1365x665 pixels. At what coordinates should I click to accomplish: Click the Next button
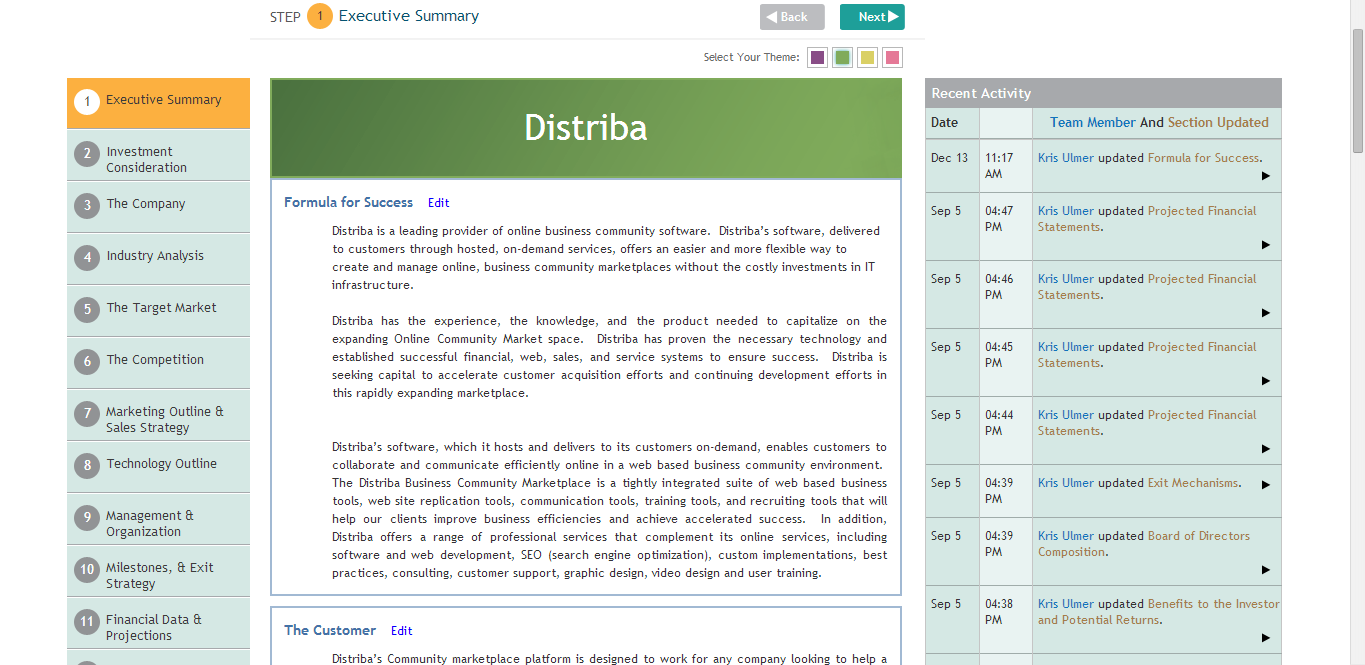[872, 17]
